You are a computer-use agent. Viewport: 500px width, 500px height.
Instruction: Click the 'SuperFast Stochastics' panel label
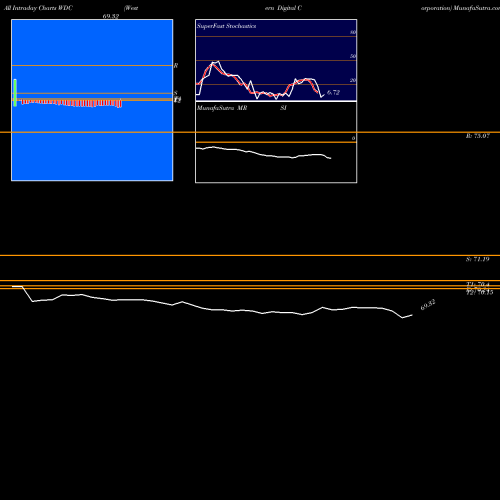click(226, 26)
